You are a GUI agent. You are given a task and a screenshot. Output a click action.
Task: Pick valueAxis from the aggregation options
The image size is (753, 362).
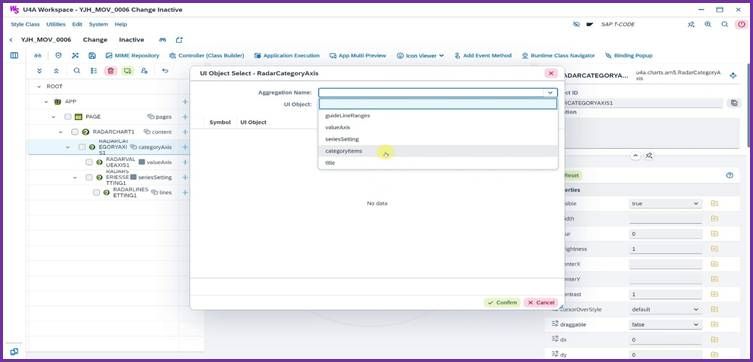pos(438,127)
